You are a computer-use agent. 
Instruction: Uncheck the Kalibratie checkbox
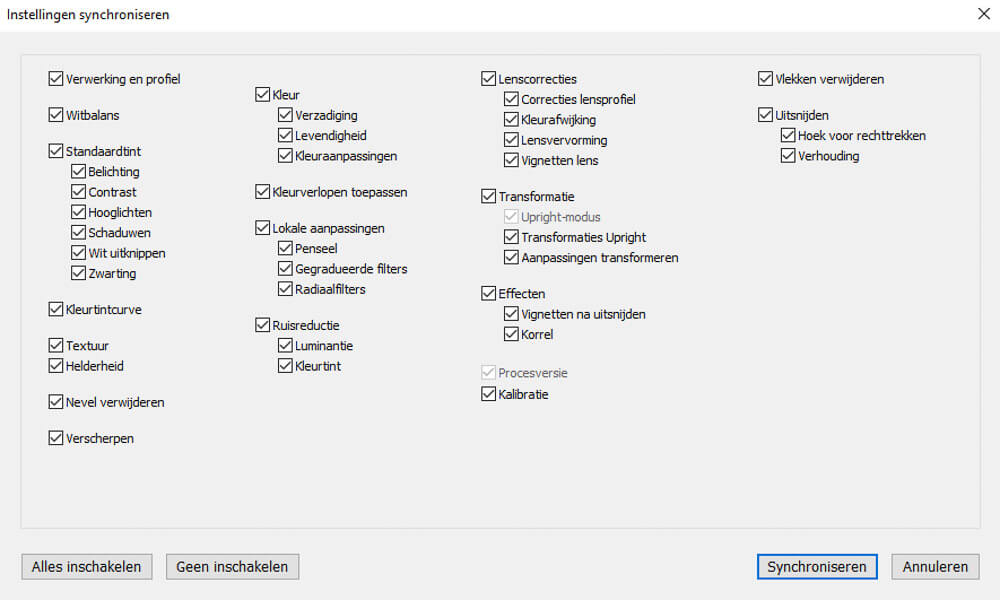[489, 394]
